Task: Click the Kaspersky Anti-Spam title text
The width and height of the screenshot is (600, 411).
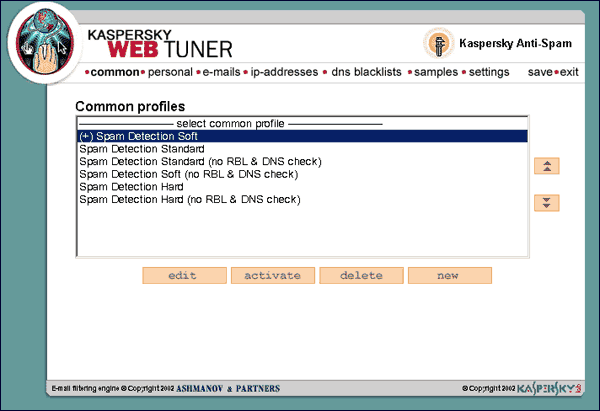Action: 515,43
